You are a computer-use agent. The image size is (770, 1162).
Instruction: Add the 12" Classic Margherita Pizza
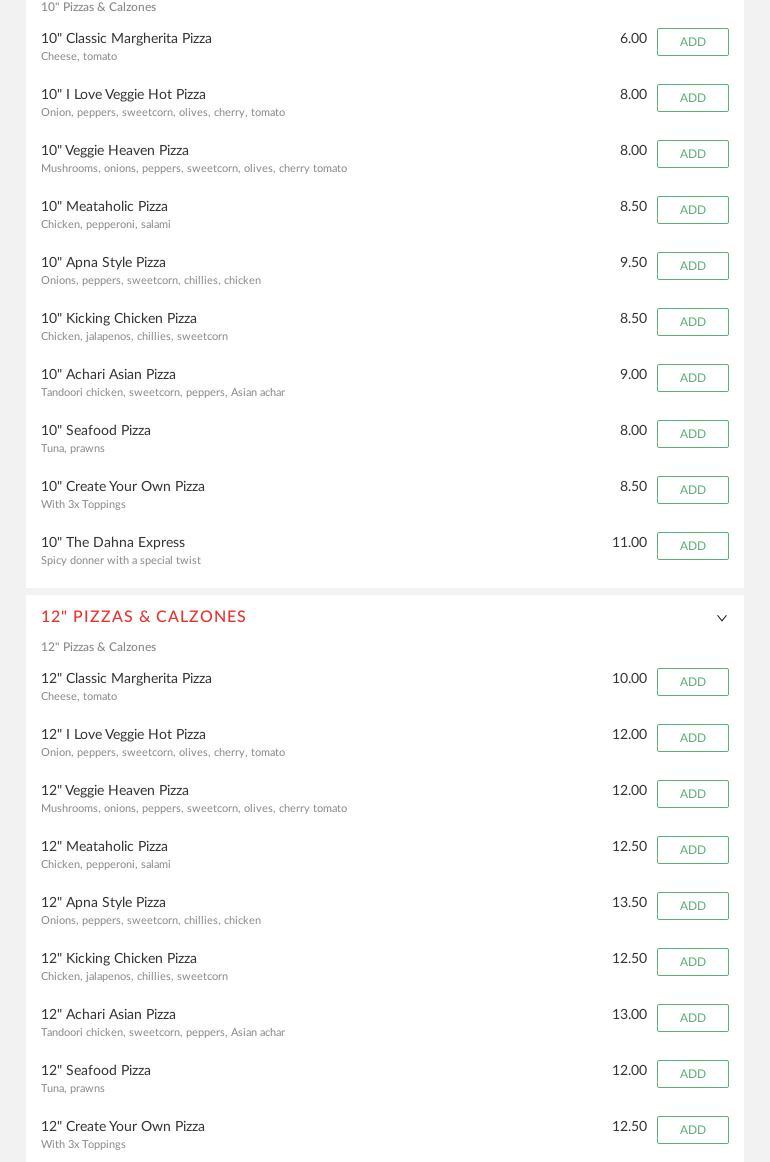coord(692,682)
